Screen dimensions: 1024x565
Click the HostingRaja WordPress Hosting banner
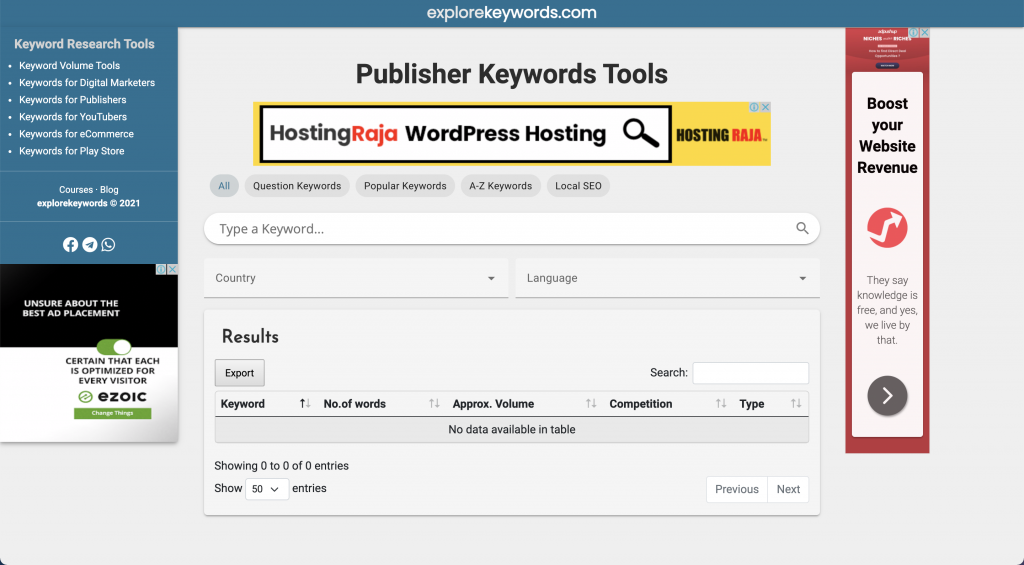point(511,134)
